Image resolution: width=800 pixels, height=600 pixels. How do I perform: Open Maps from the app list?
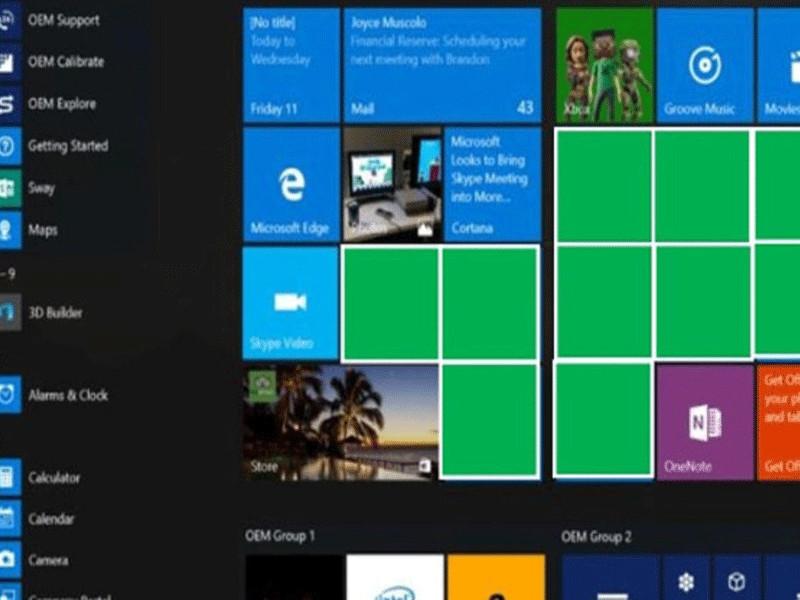29,230
